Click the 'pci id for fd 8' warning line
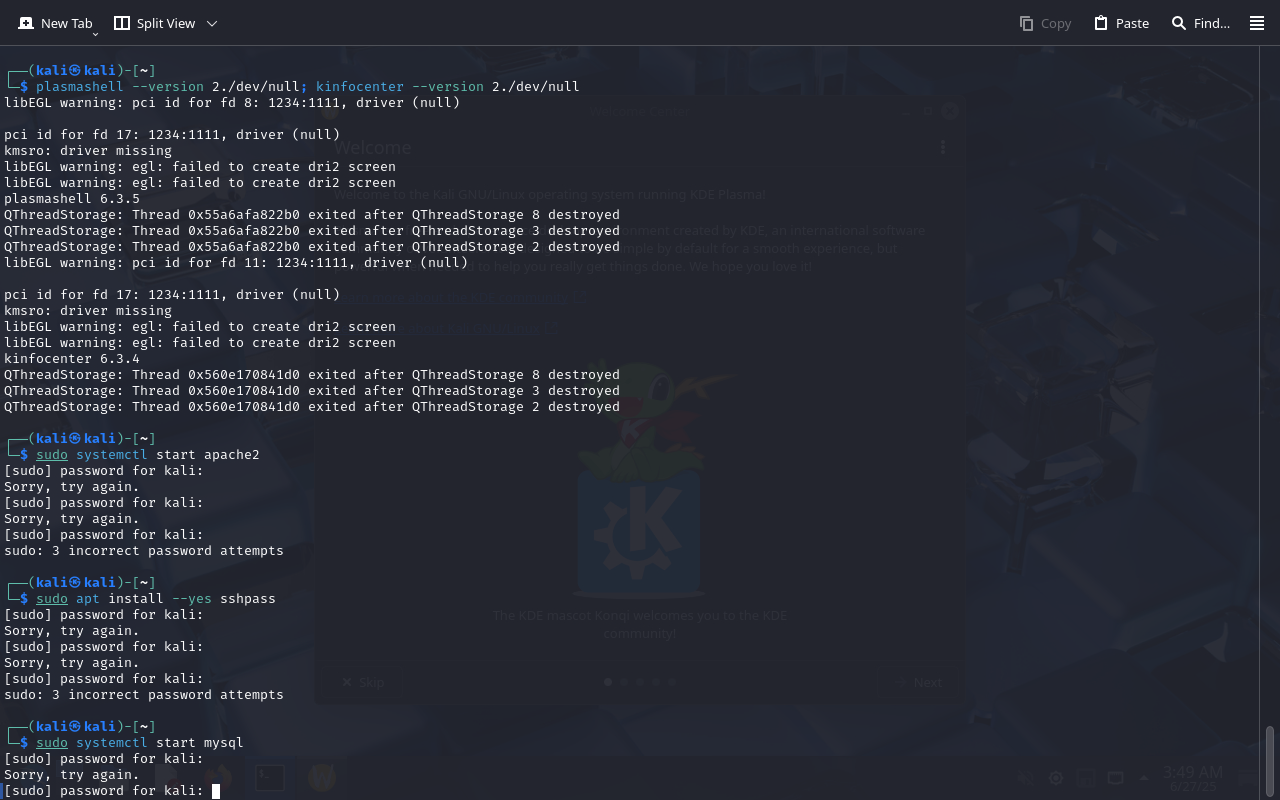The height and width of the screenshot is (800, 1280). [232, 103]
